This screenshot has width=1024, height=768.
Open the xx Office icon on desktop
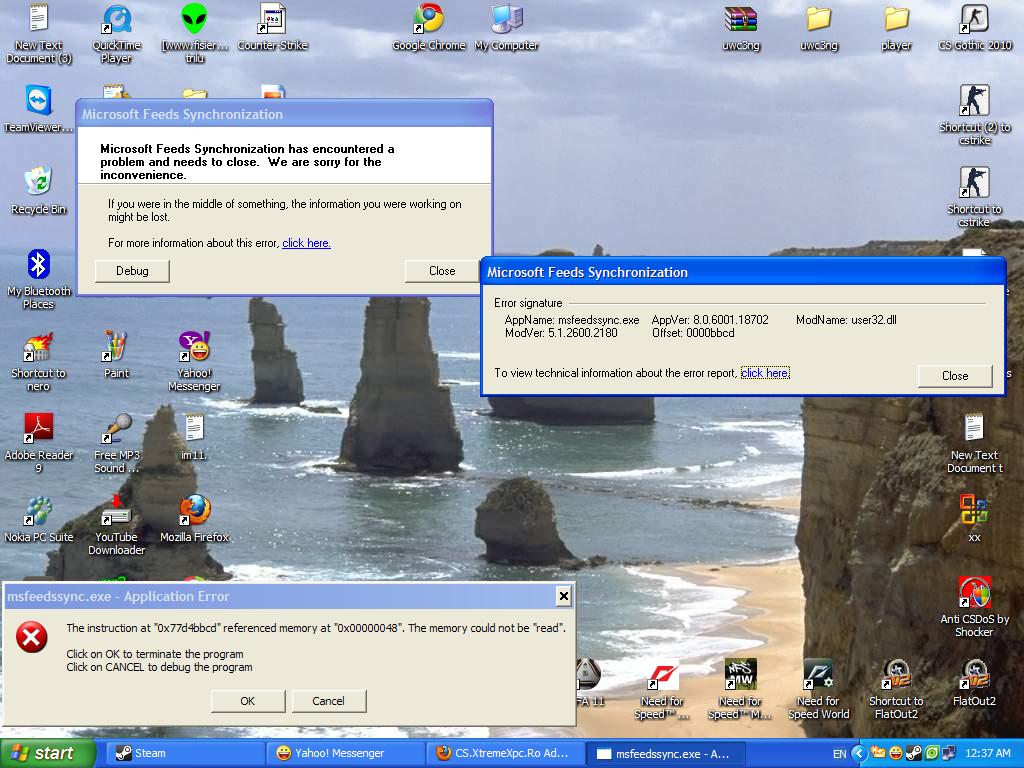974,519
